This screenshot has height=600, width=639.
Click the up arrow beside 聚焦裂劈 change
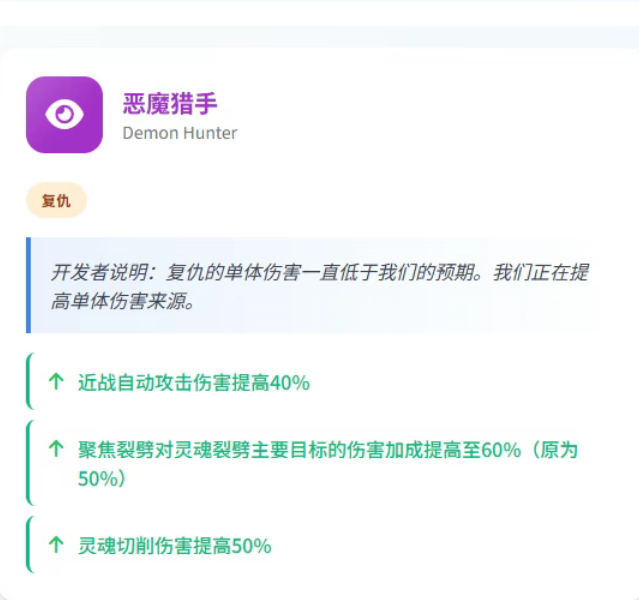tap(56, 449)
